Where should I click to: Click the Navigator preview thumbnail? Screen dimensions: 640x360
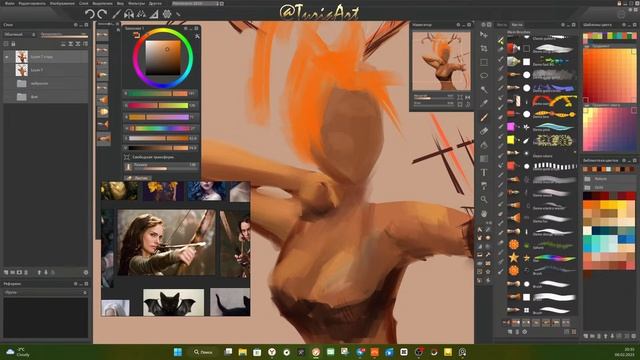pos(441,61)
